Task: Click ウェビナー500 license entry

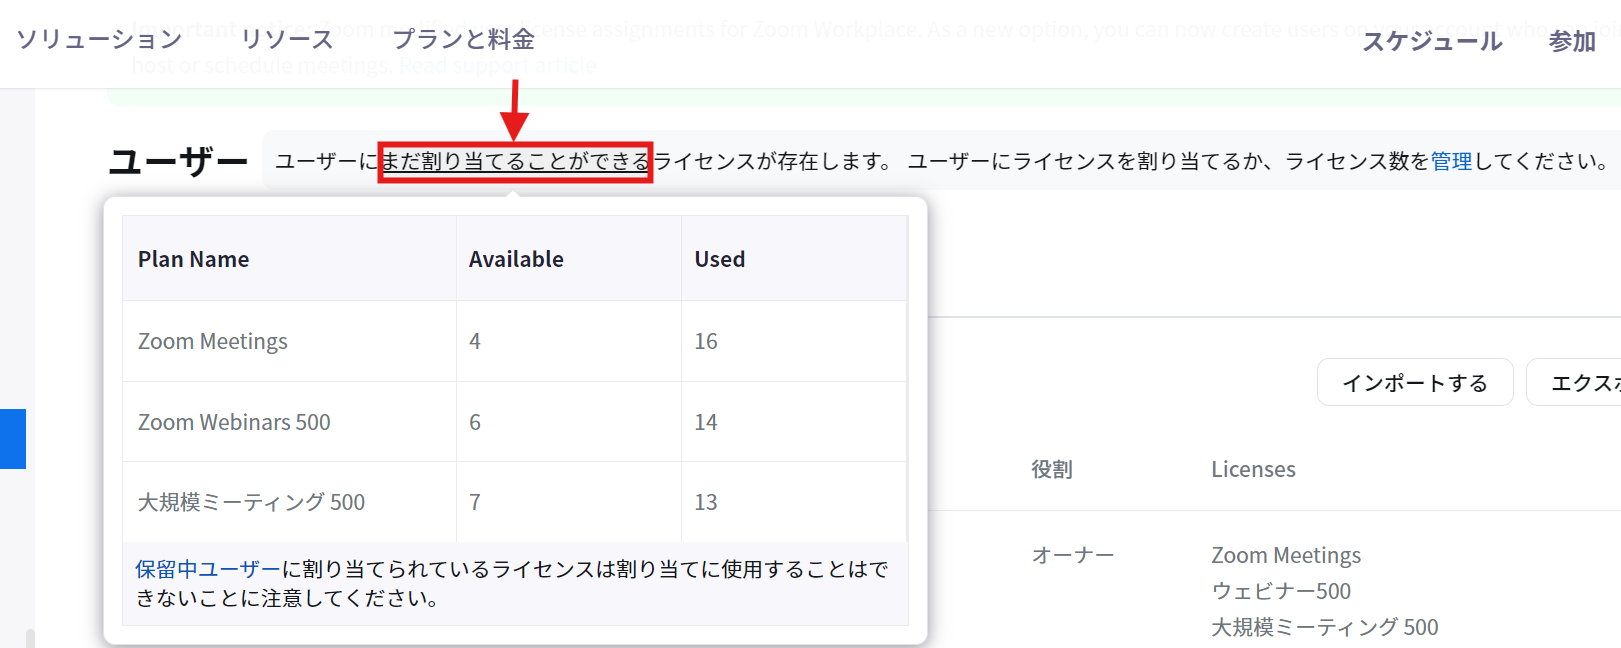Action: click(x=1281, y=591)
